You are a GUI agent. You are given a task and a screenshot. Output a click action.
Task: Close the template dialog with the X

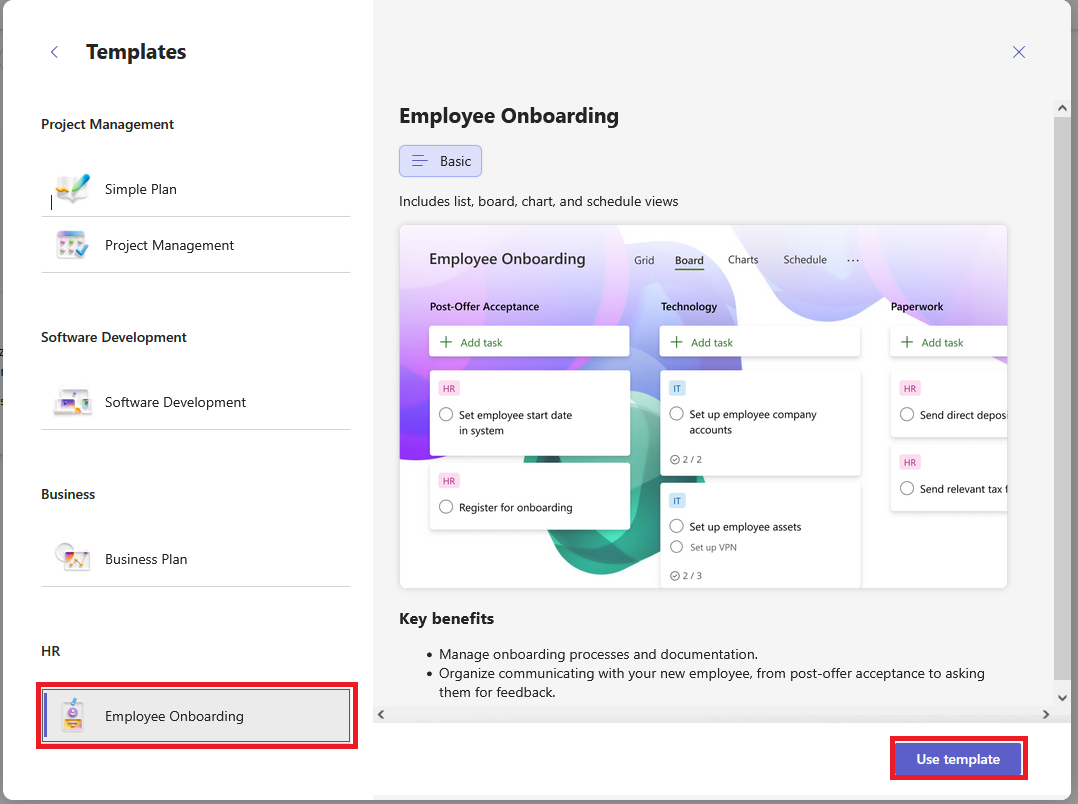pos(1018,52)
